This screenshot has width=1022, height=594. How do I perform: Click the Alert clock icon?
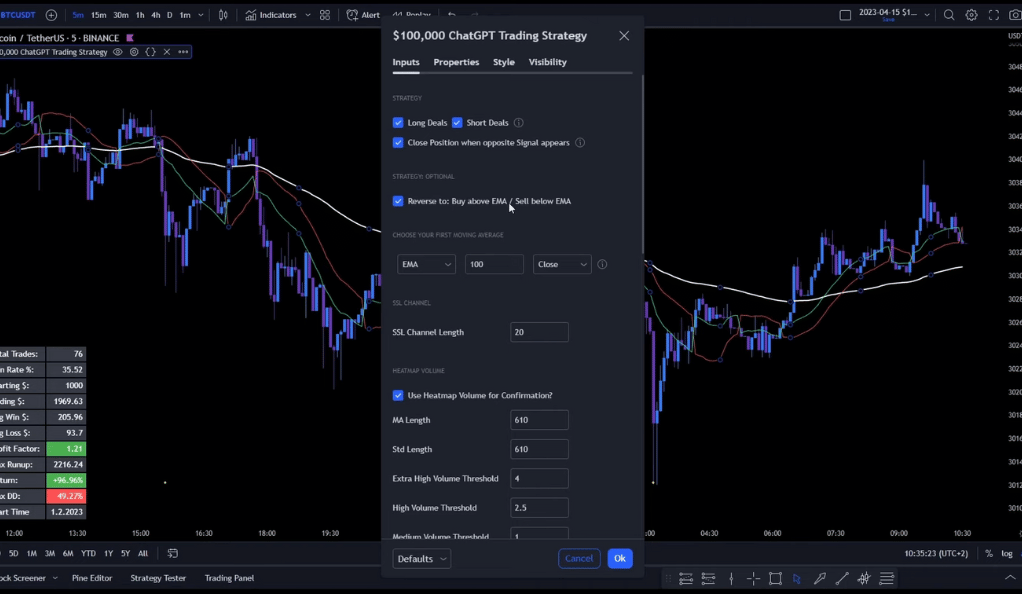click(353, 15)
